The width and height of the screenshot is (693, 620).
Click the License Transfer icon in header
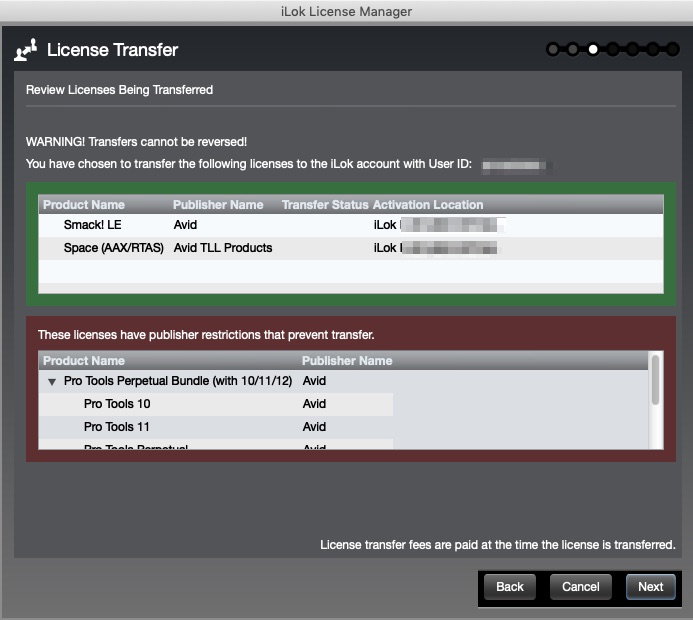pyautogui.click(x=25, y=49)
